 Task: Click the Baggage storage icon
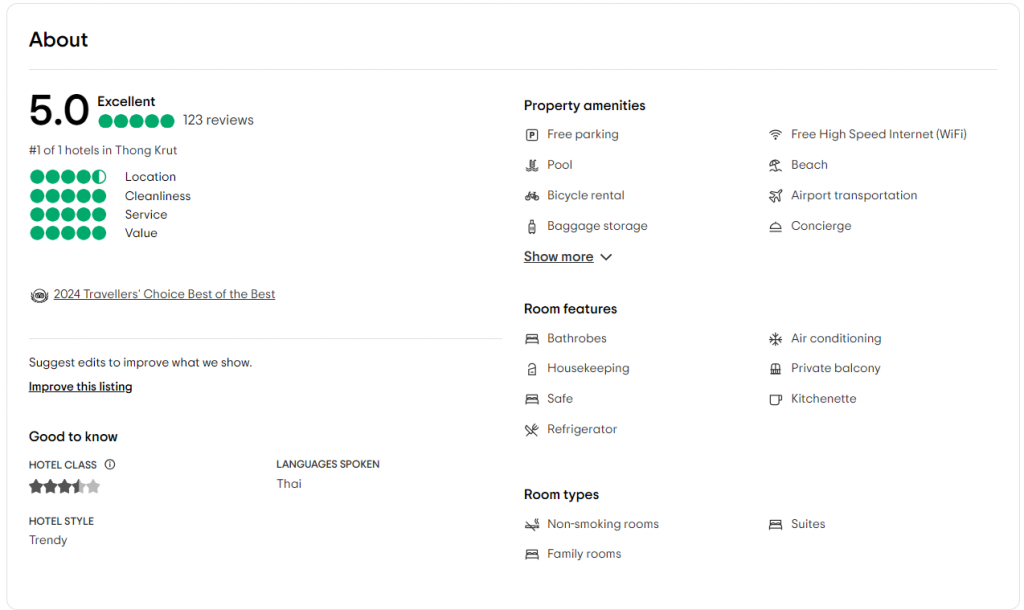(x=532, y=227)
